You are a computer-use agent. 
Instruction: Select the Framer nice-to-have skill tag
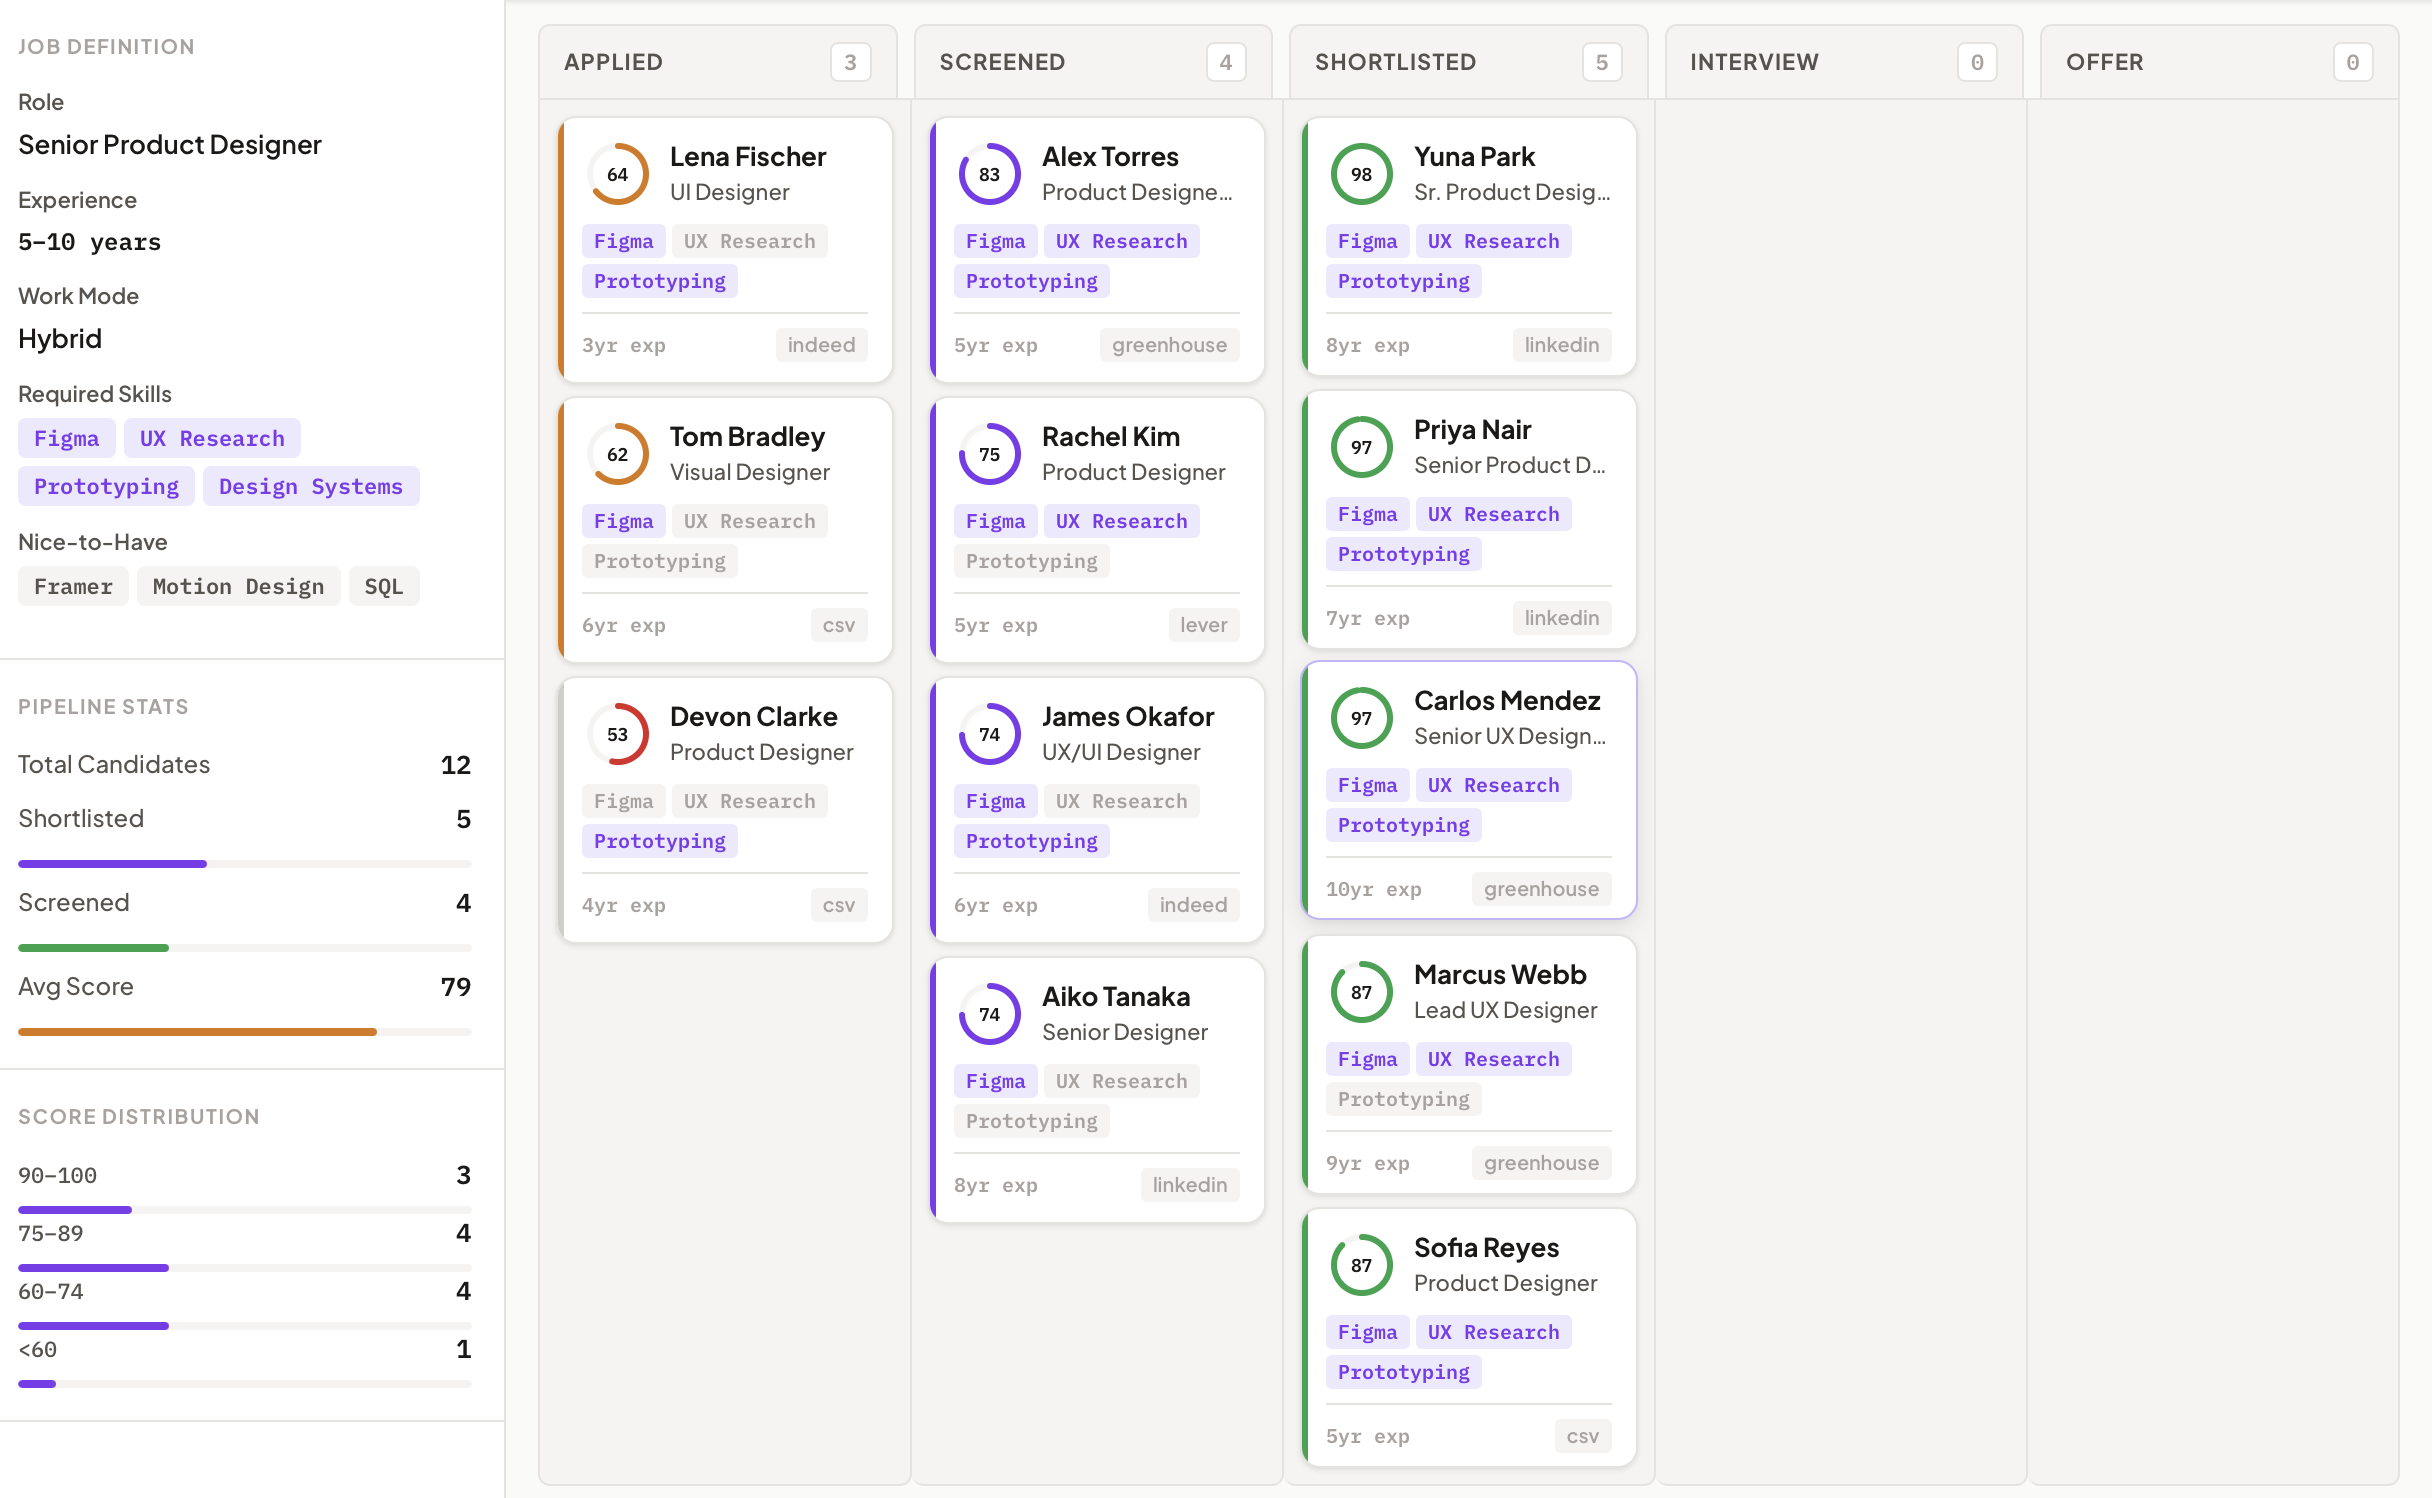(x=73, y=587)
